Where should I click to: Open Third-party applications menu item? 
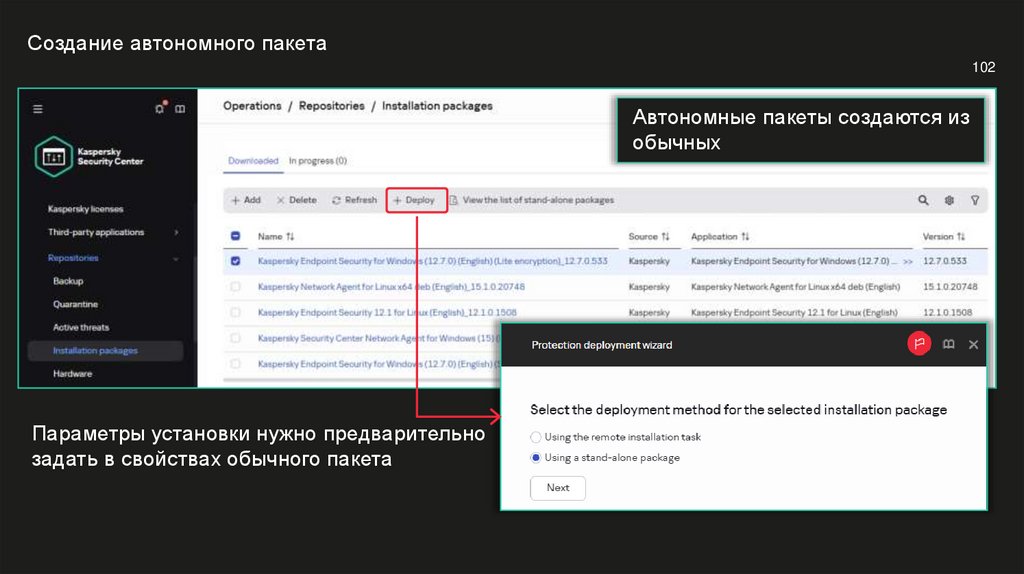(96, 232)
